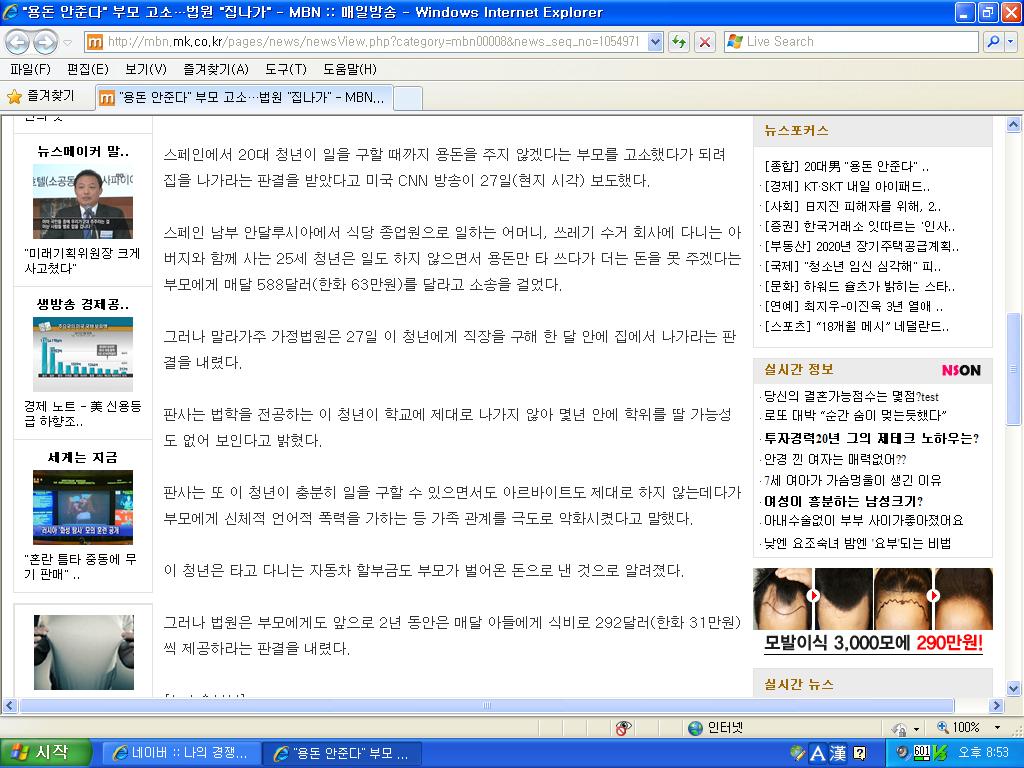Click the Hanja conversion icon in language bar
This screenshot has width=1024, height=768.
pos(837,753)
